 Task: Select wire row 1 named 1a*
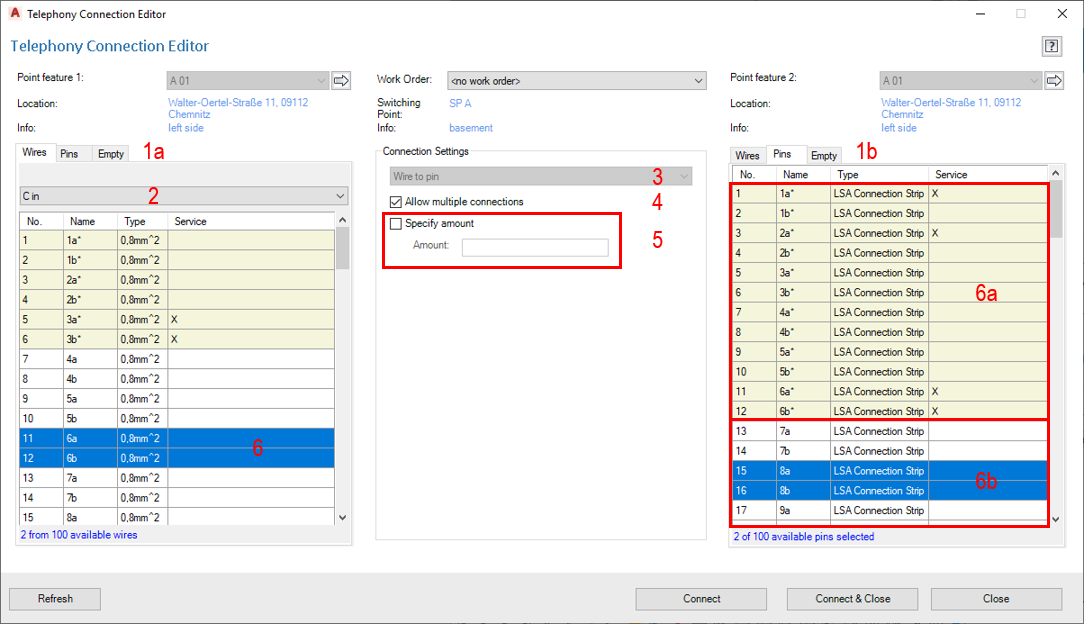click(177, 240)
